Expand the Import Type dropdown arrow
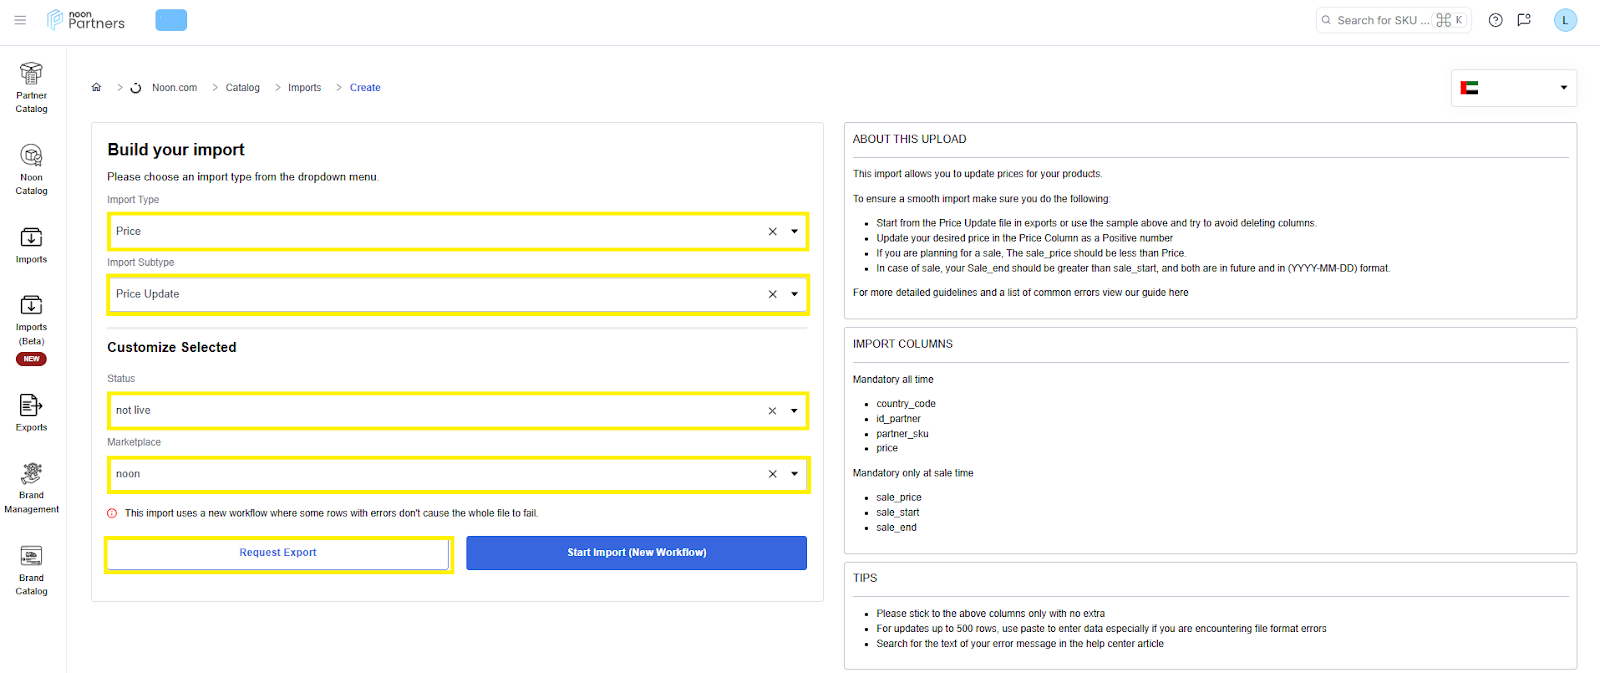 tap(795, 231)
